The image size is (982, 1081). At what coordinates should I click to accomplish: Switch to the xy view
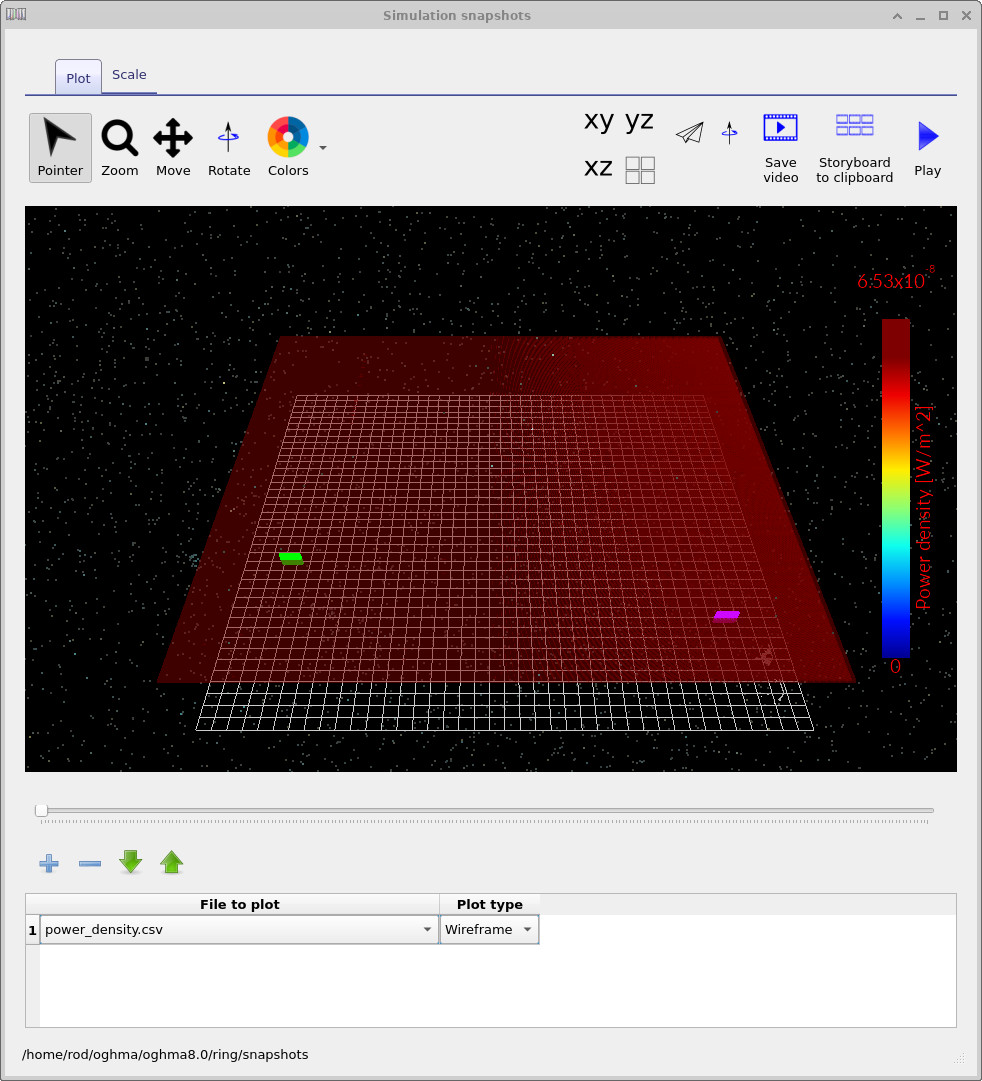click(597, 120)
